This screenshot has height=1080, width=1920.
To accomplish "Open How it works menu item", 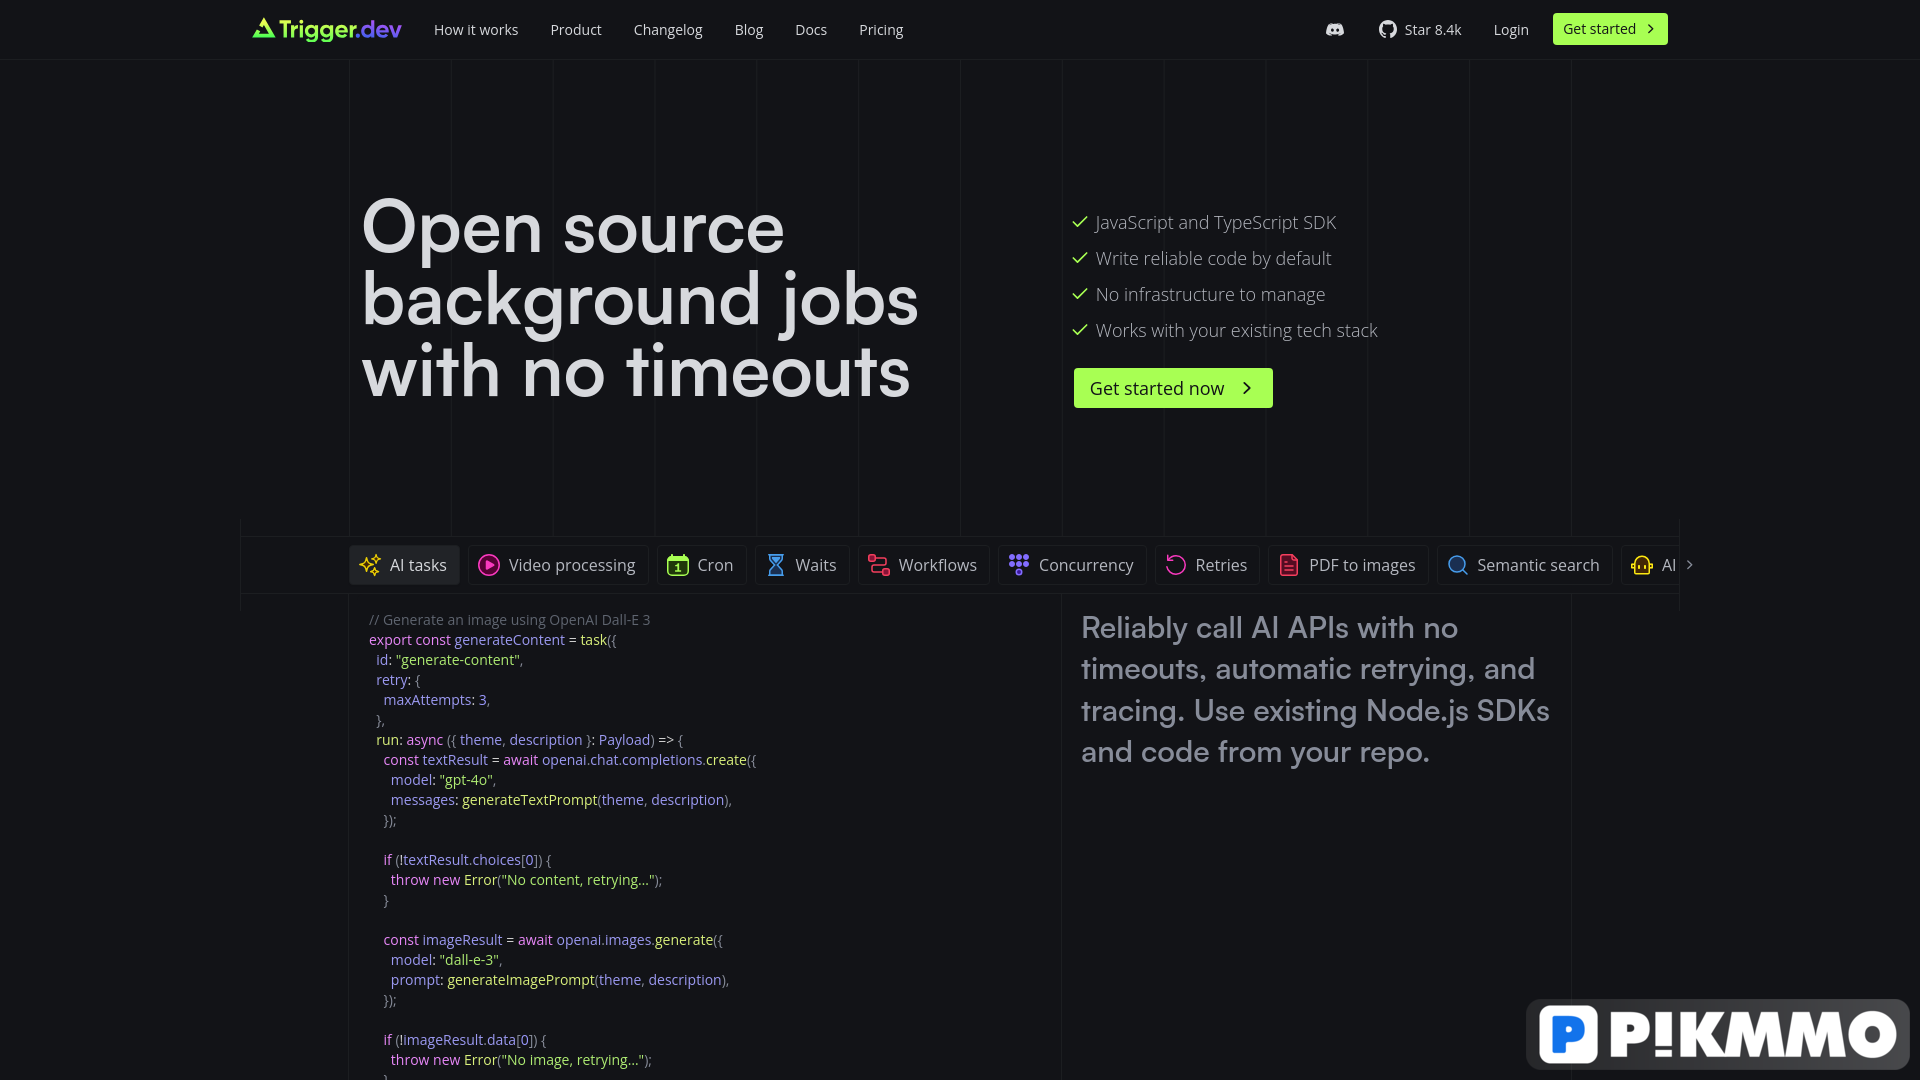I will (476, 30).
